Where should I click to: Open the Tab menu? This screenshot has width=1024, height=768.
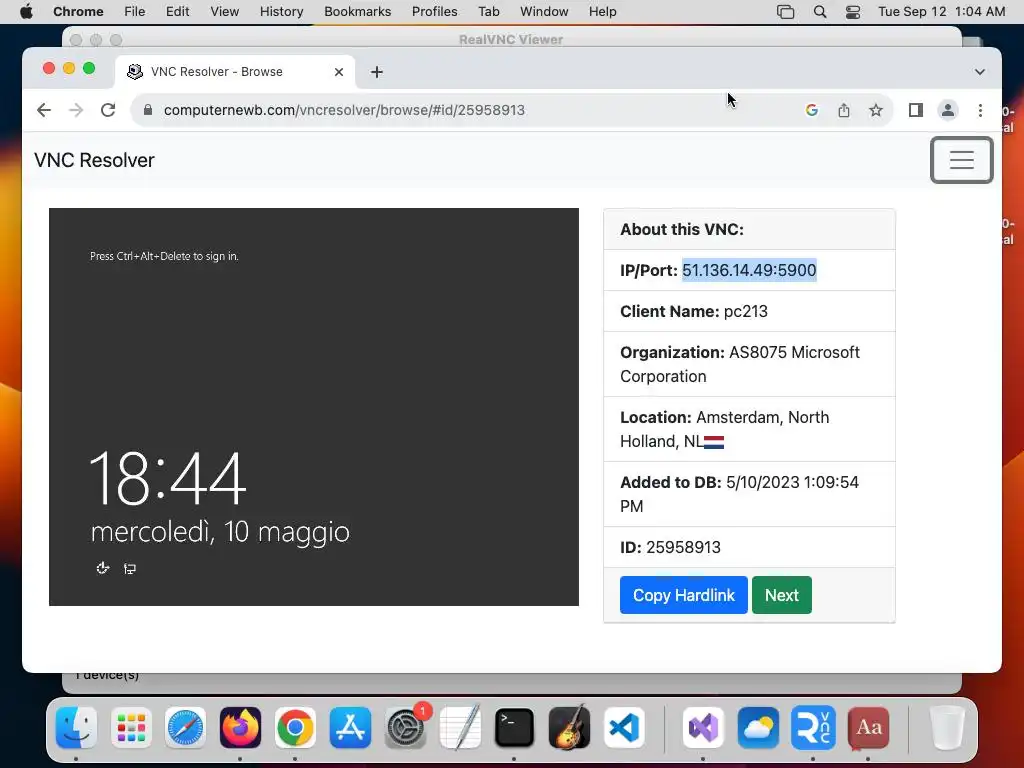pos(488,12)
